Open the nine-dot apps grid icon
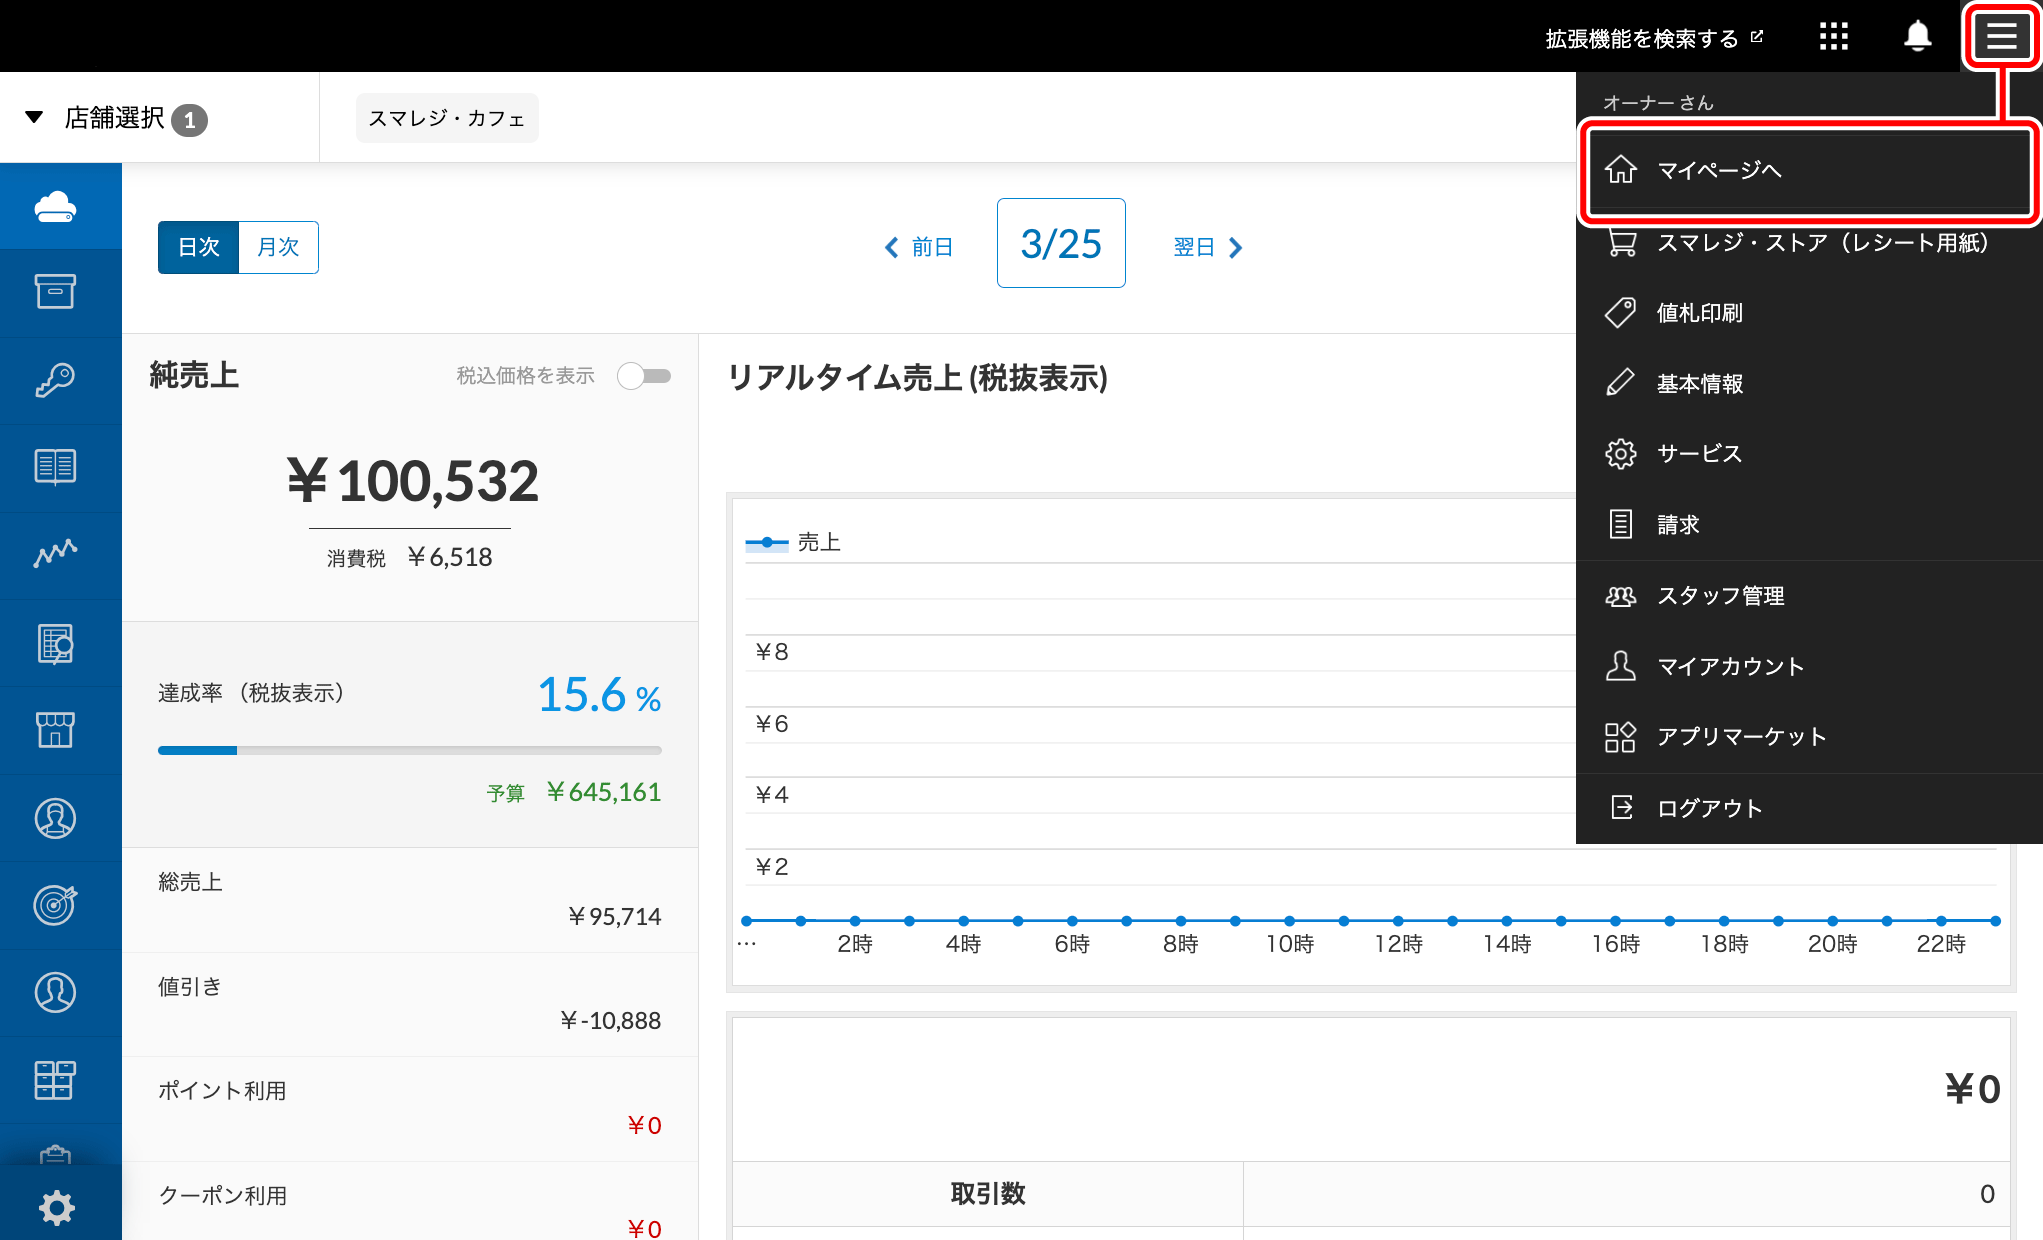The width and height of the screenshot is (2043, 1240). click(x=1833, y=37)
